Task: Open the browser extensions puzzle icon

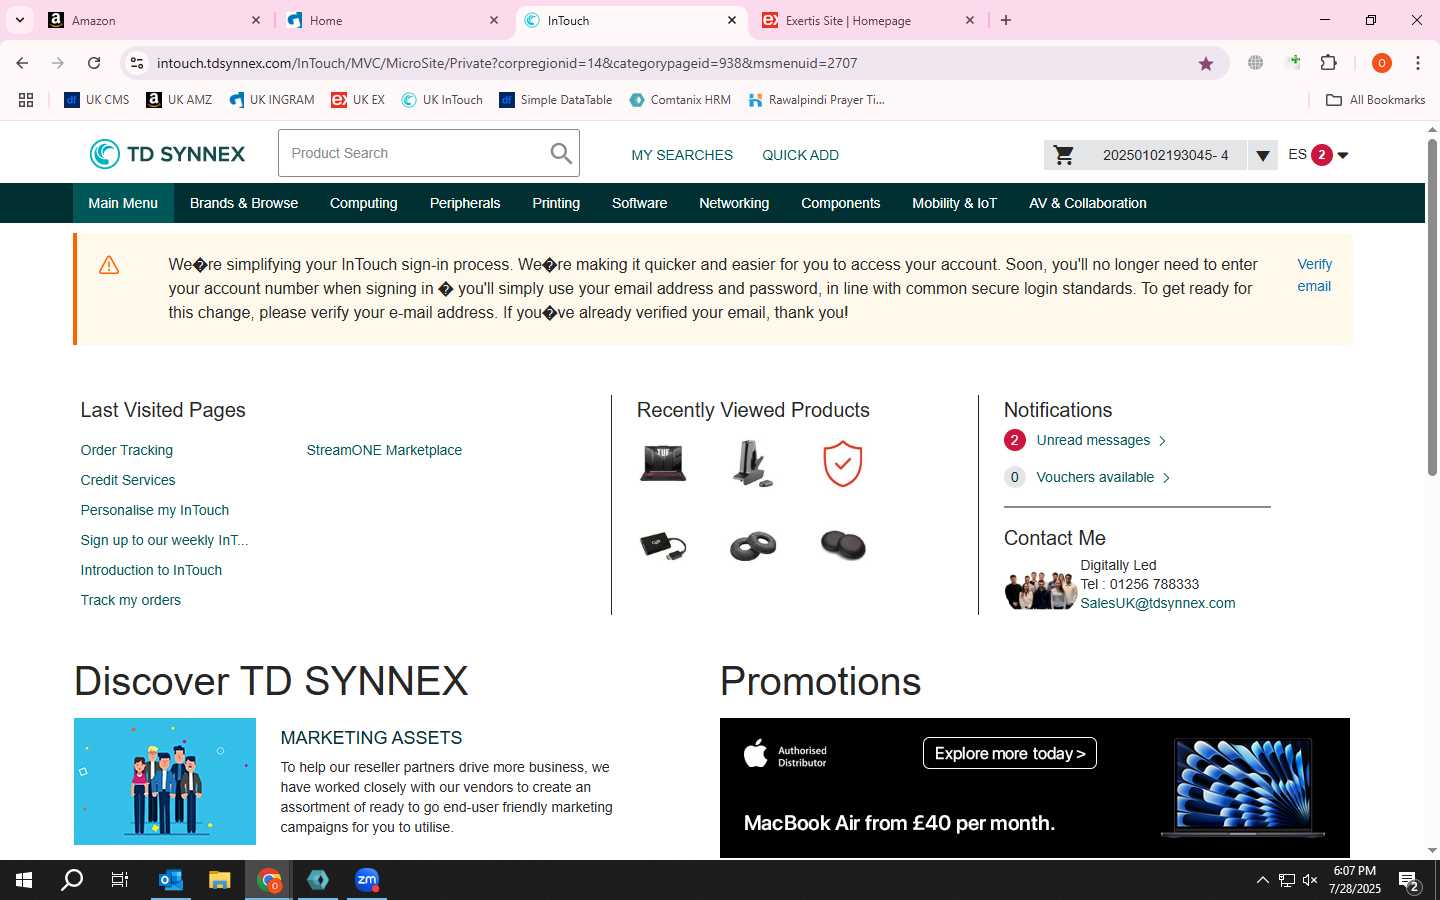Action: [1329, 63]
